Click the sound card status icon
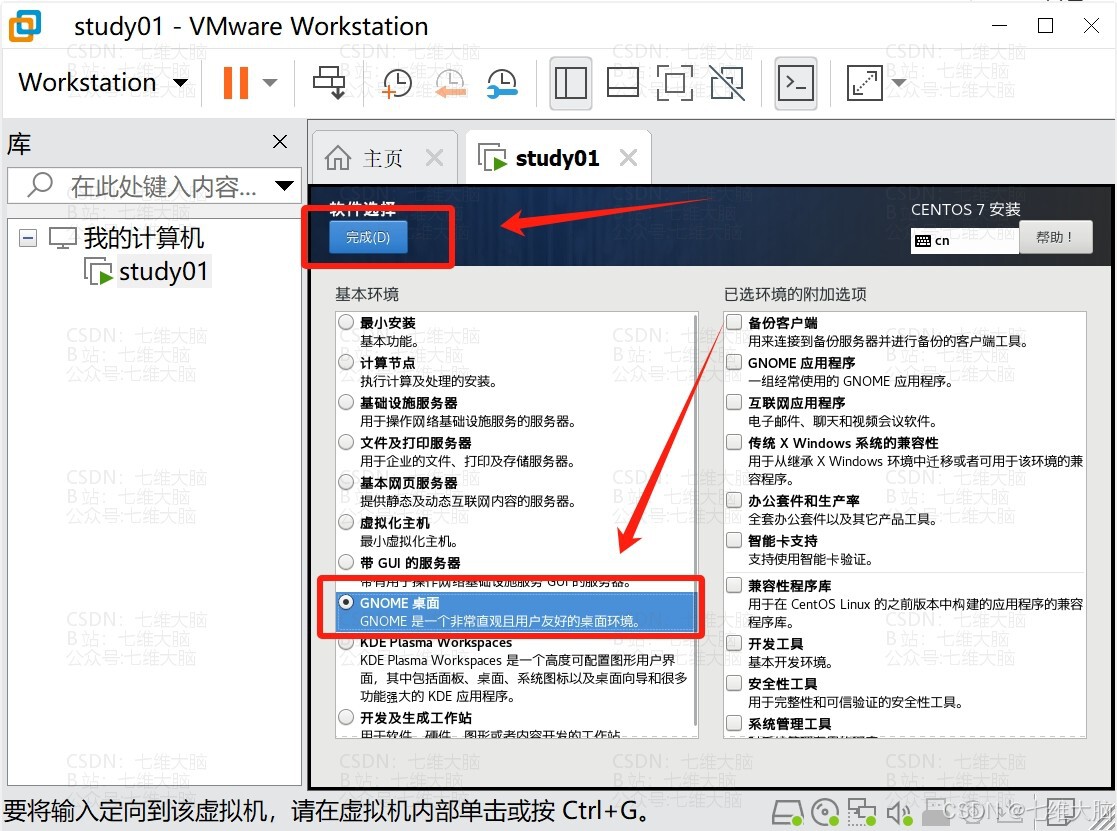 click(899, 812)
